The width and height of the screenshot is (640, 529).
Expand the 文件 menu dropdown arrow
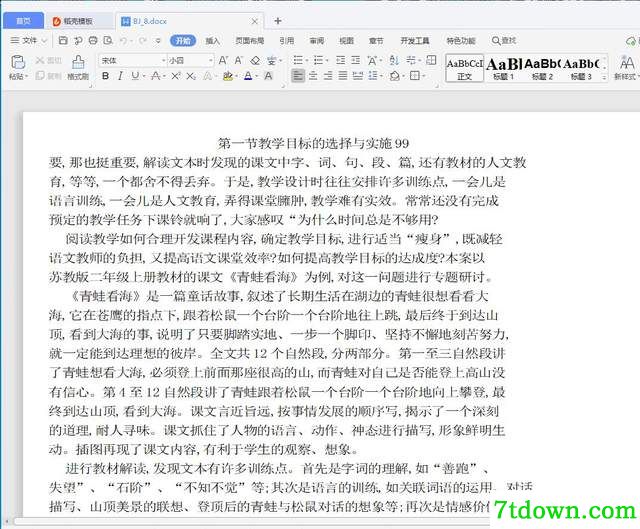[44, 40]
